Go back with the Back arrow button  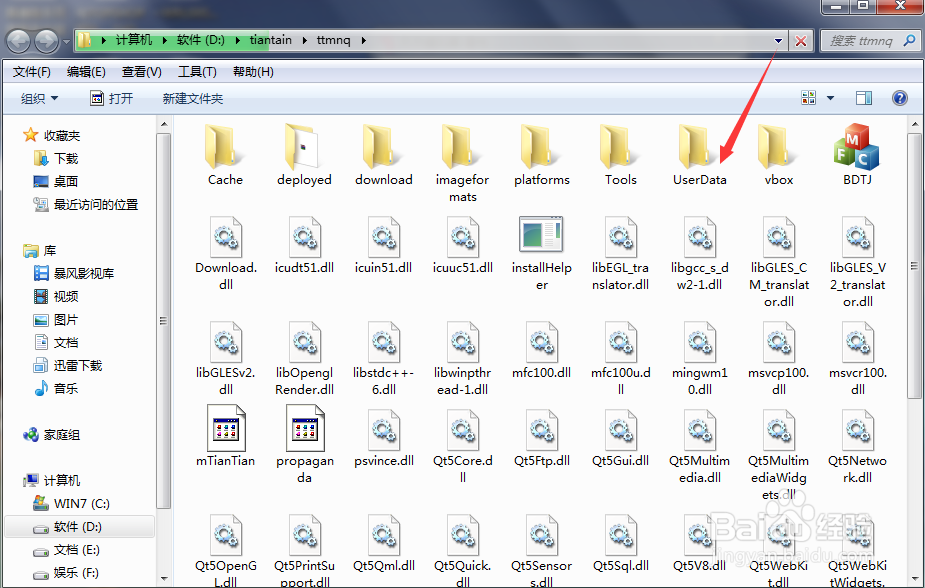18,41
